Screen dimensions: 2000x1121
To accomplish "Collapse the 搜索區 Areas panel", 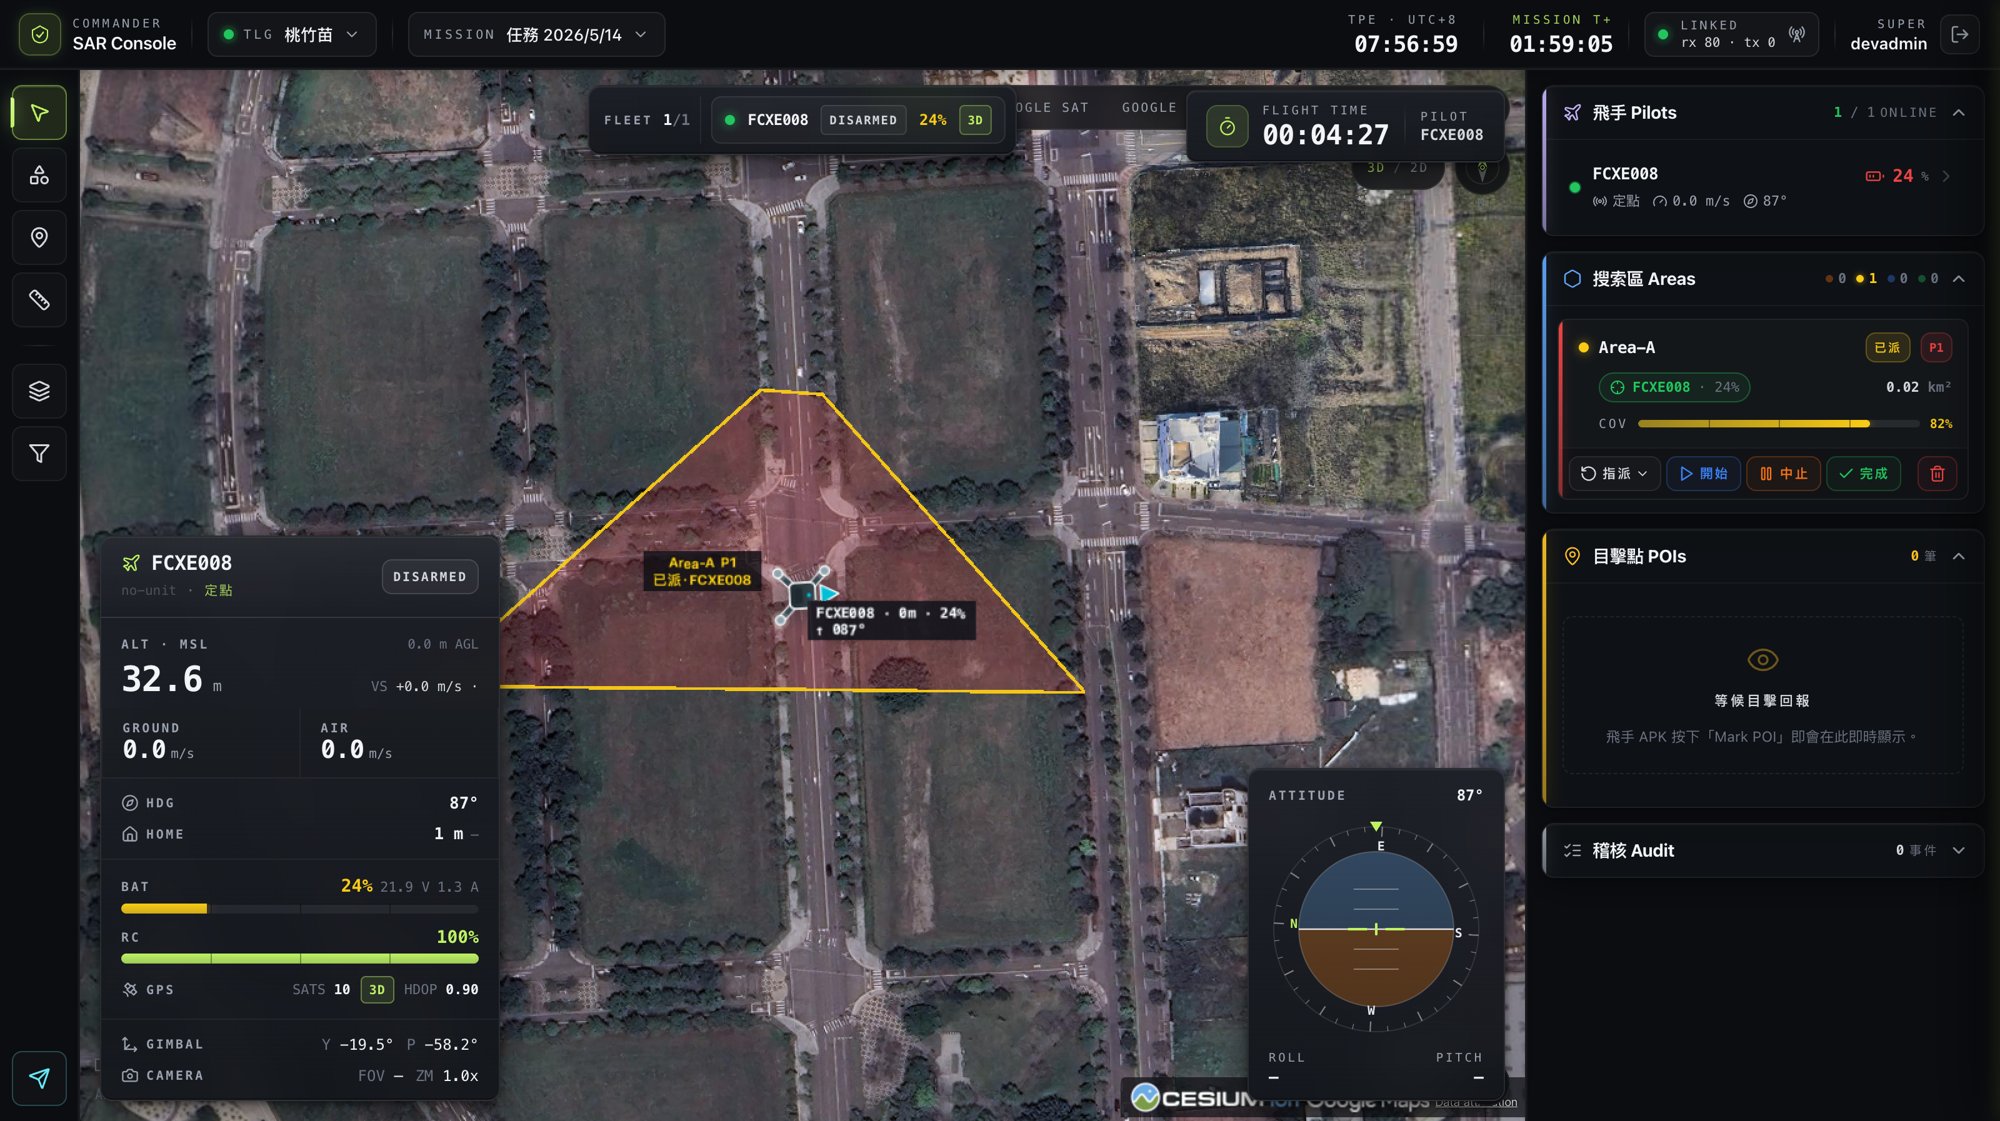I will pyautogui.click(x=1958, y=279).
